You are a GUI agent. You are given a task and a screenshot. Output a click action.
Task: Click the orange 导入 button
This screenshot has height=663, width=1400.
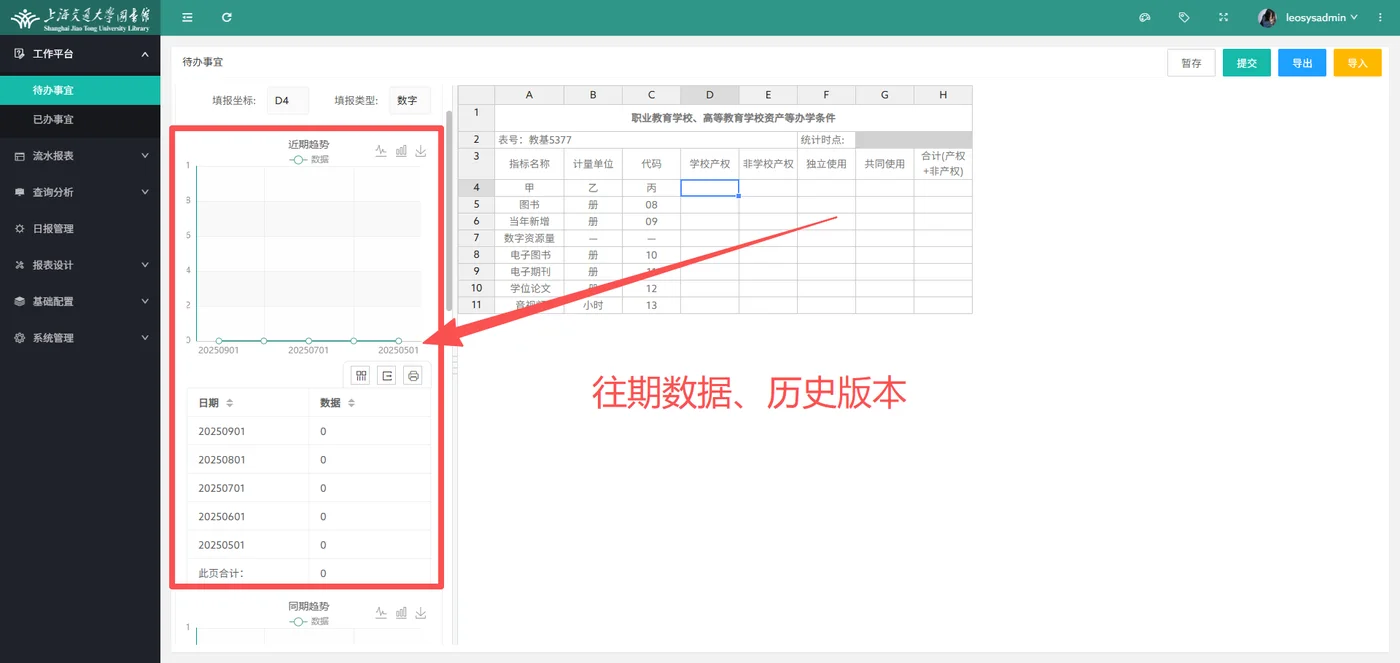click(x=1357, y=63)
